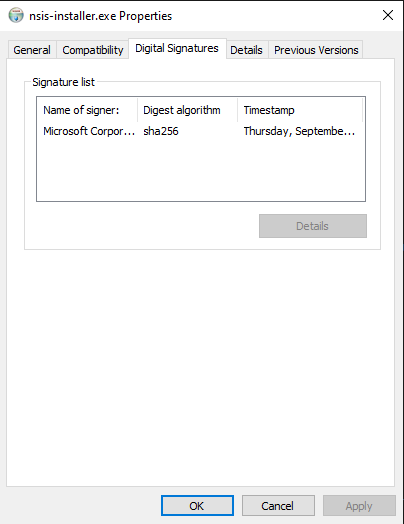
Task: Click the Signature list group label
Action: (x=63, y=82)
